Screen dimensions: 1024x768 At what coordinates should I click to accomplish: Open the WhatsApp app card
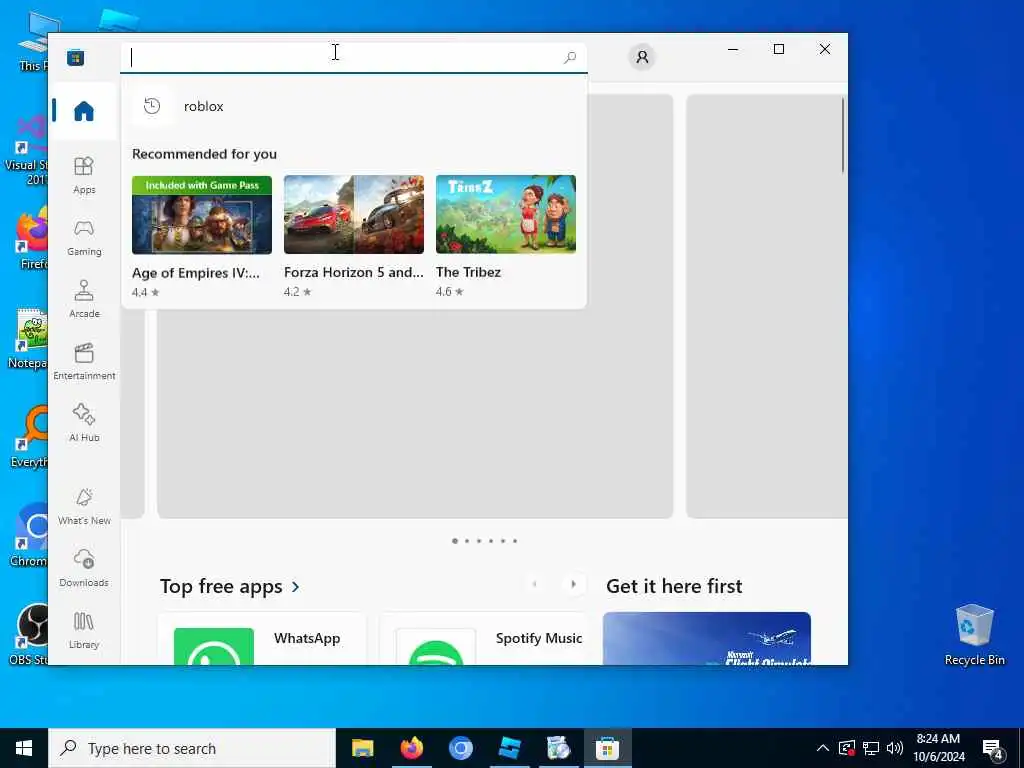point(262,639)
